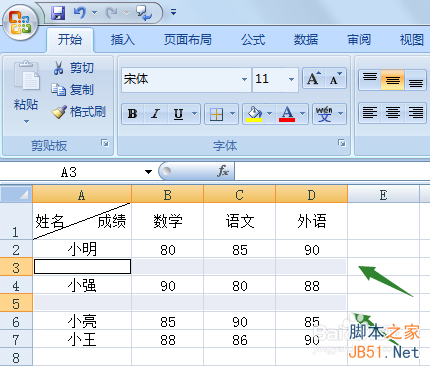The width and height of the screenshot is (430, 366).
Task: Click the cell containing 小明
Action: [82, 249]
